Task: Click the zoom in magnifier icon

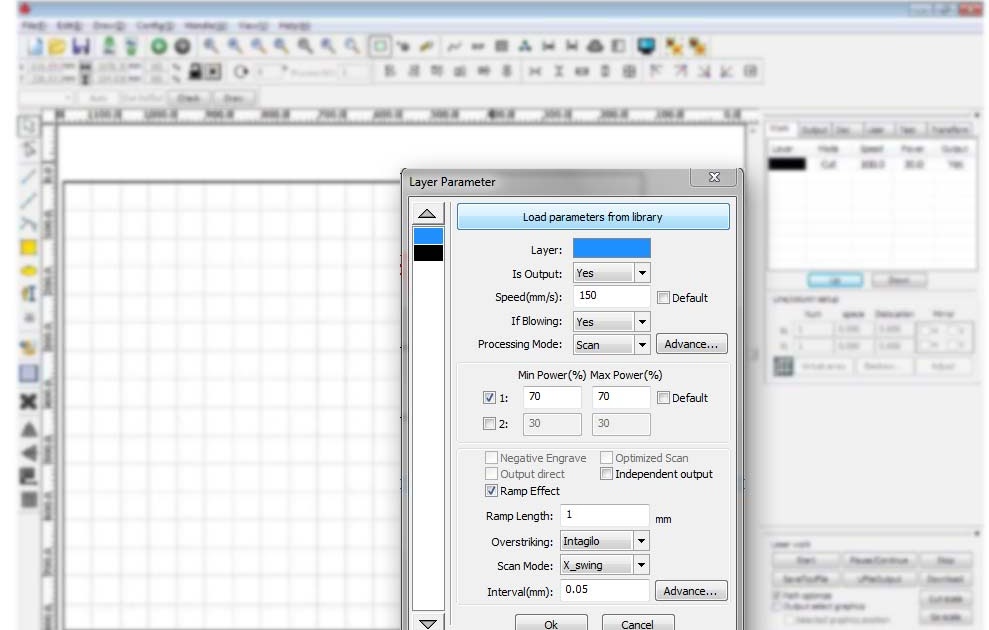Action: tap(208, 46)
